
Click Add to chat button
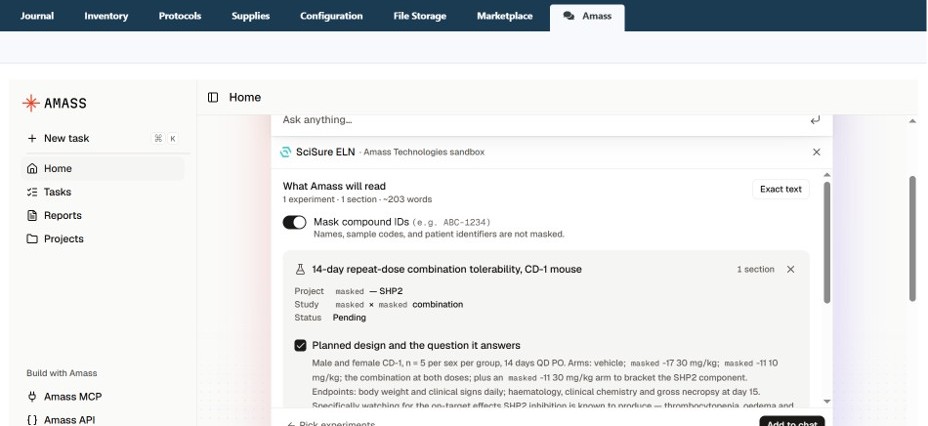point(792,423)
